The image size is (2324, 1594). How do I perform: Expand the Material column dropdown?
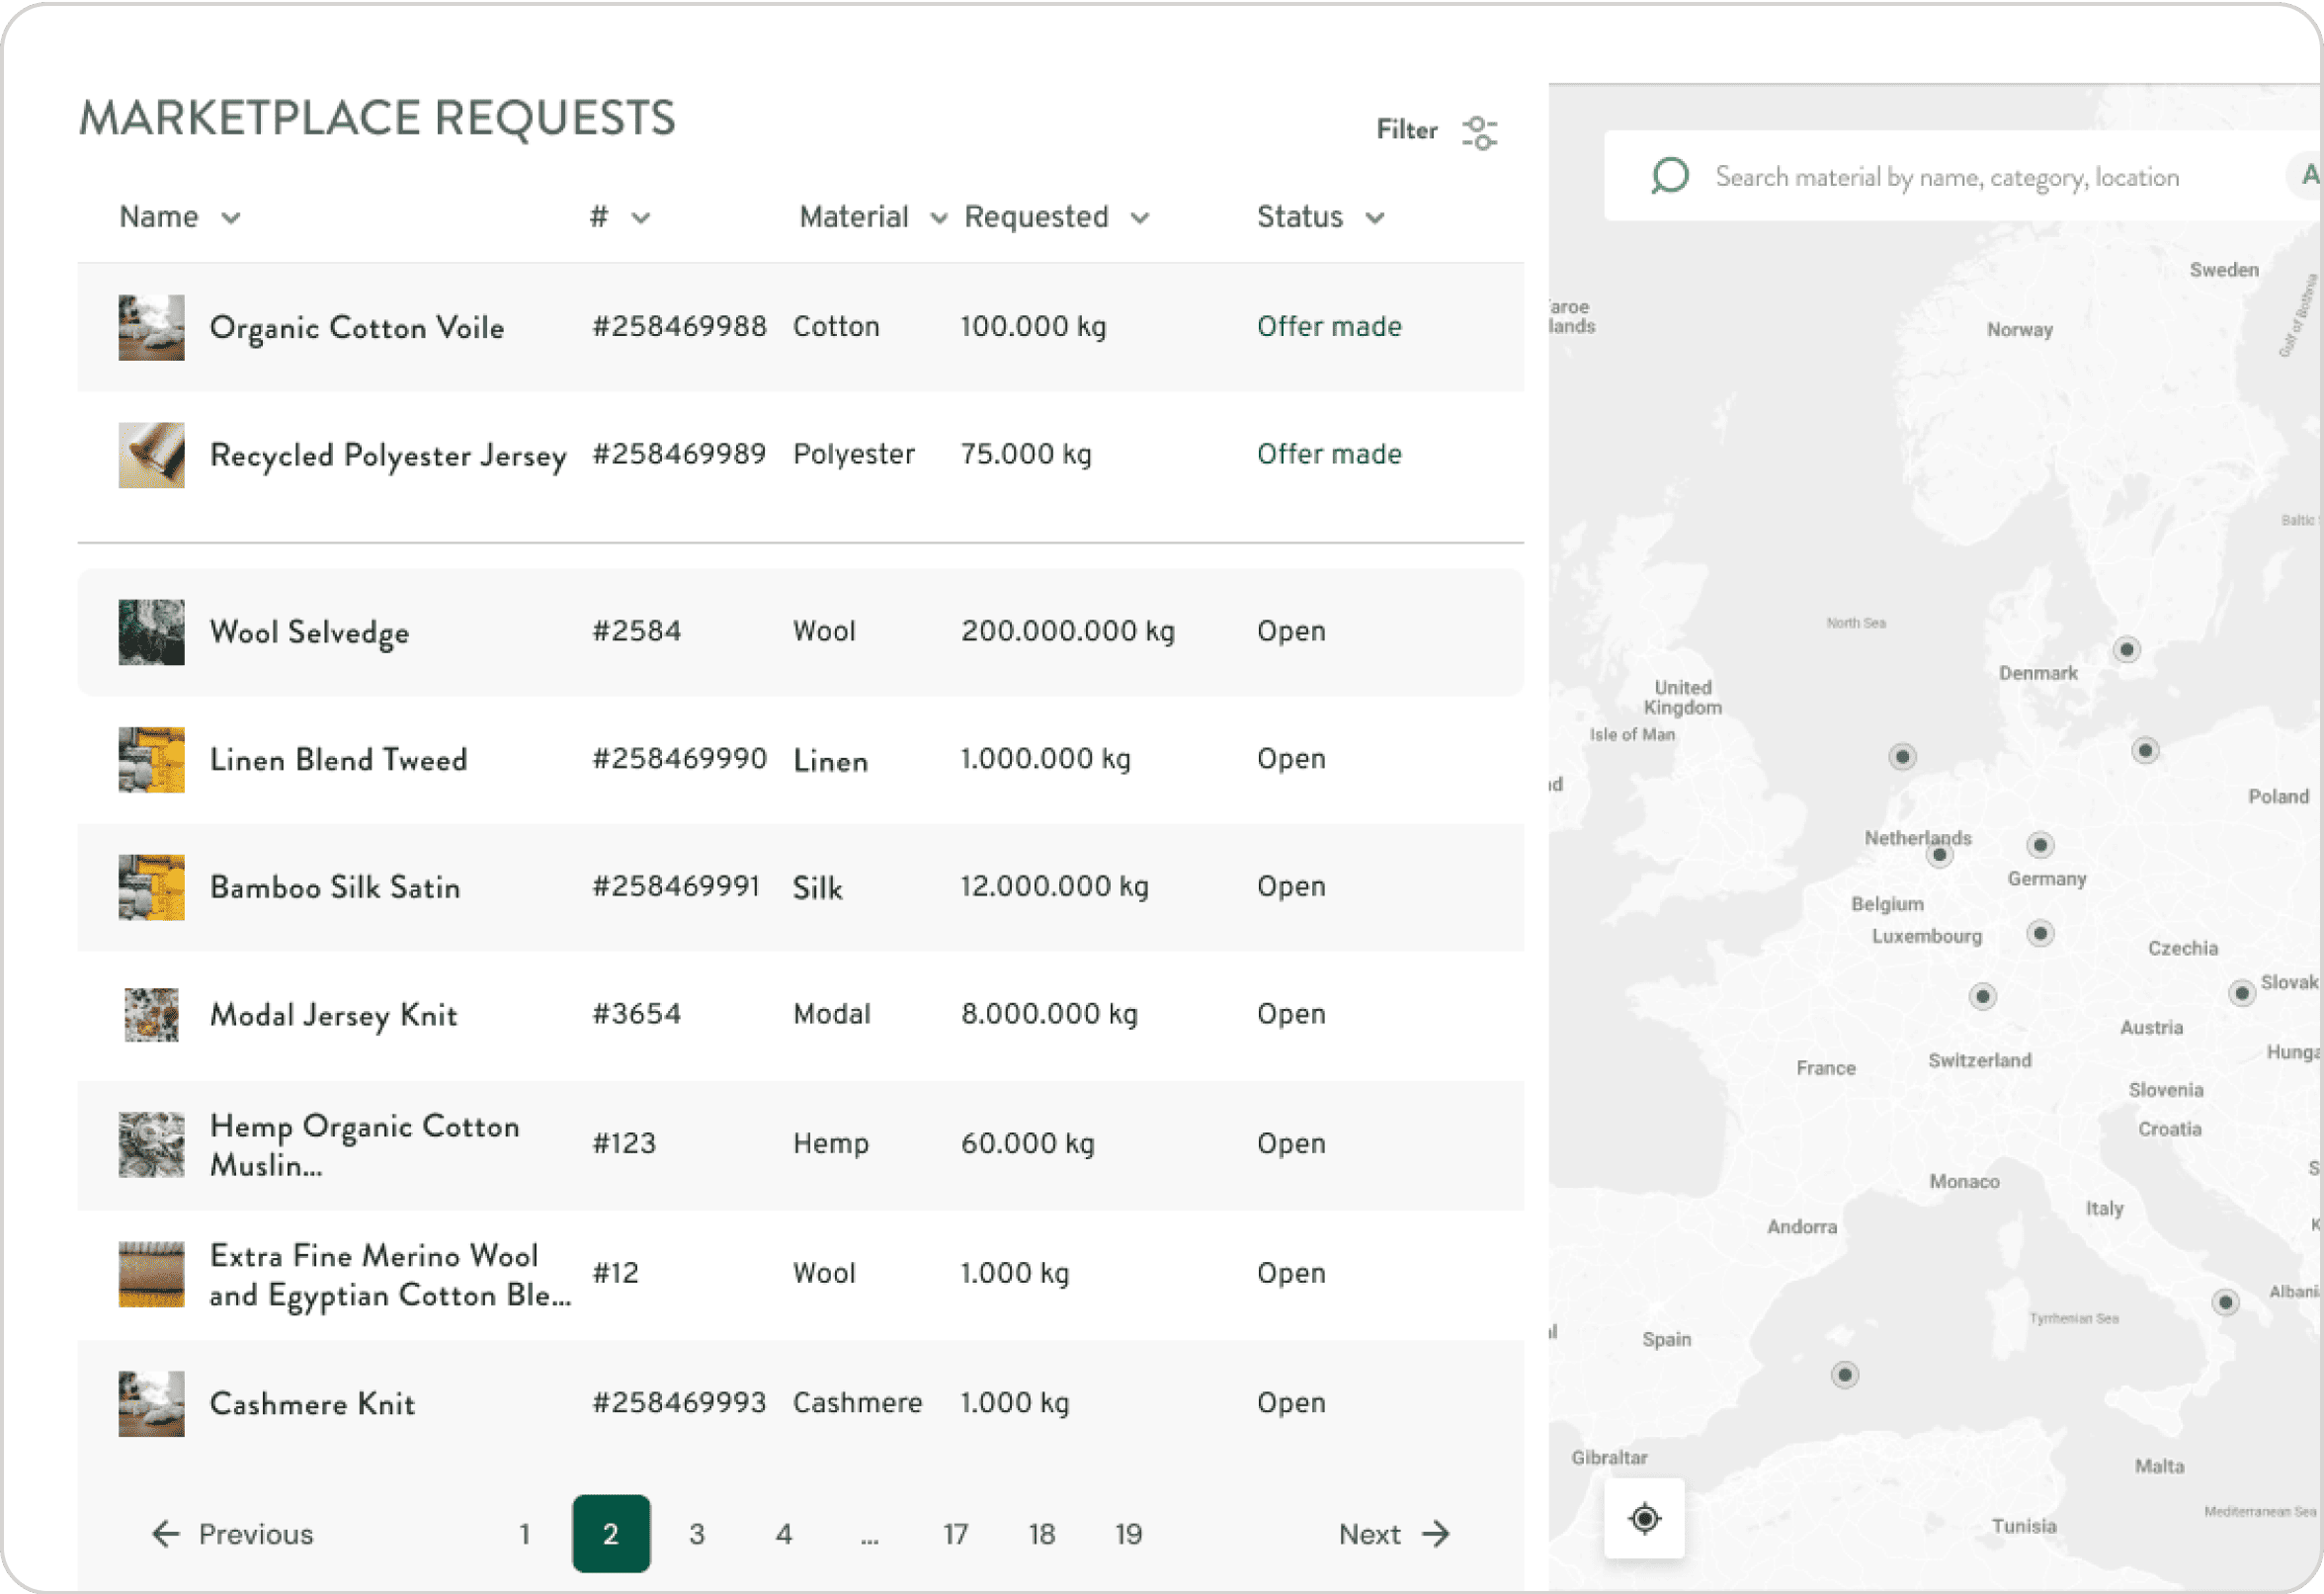pyautogui.click(x=938, y=218)
